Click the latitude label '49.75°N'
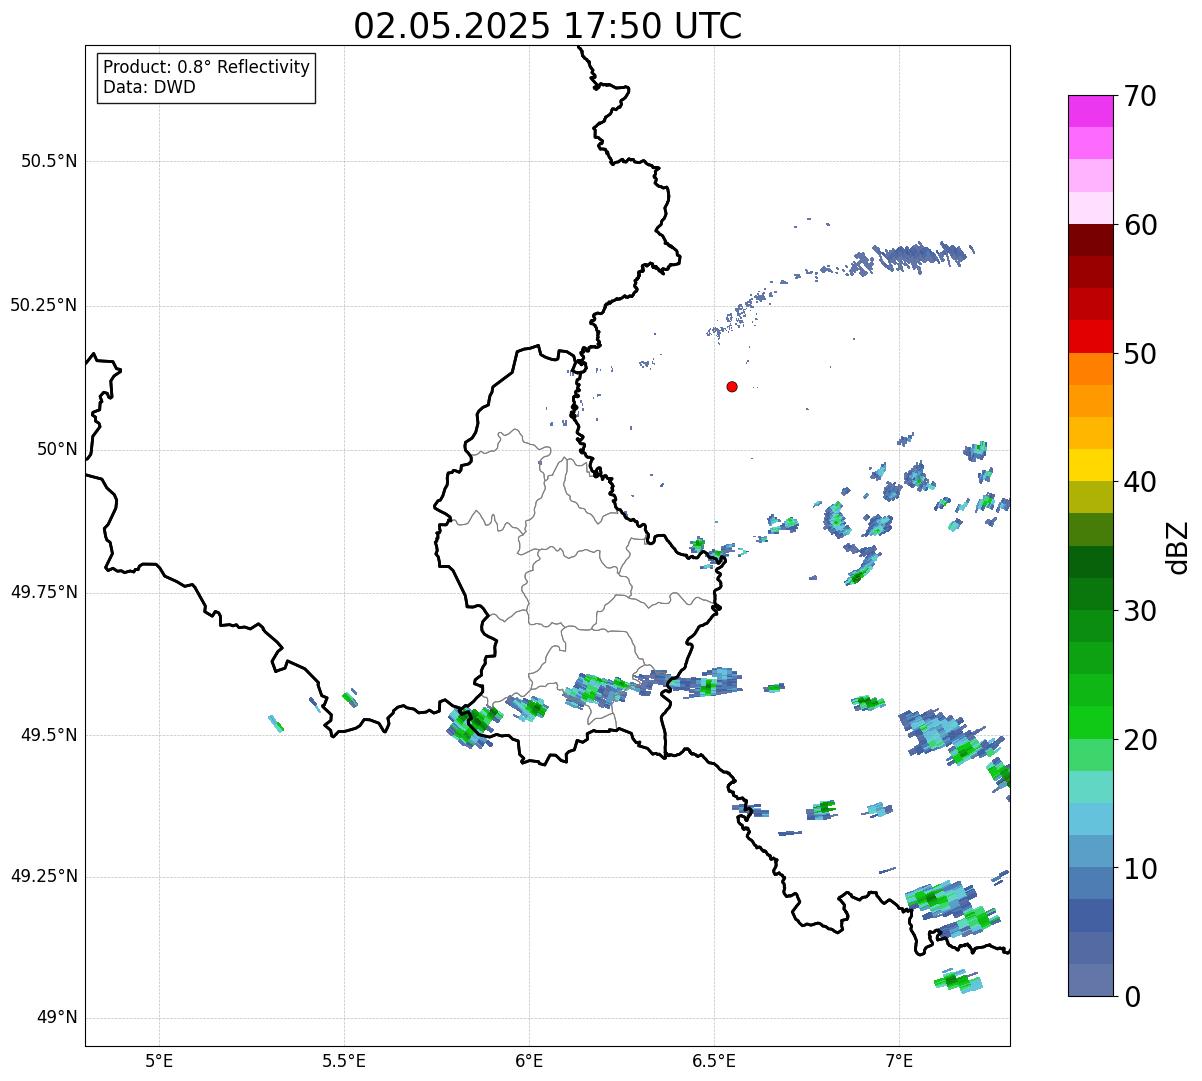The width and height of the screenshot is (1202, 1081). (44, 592)
